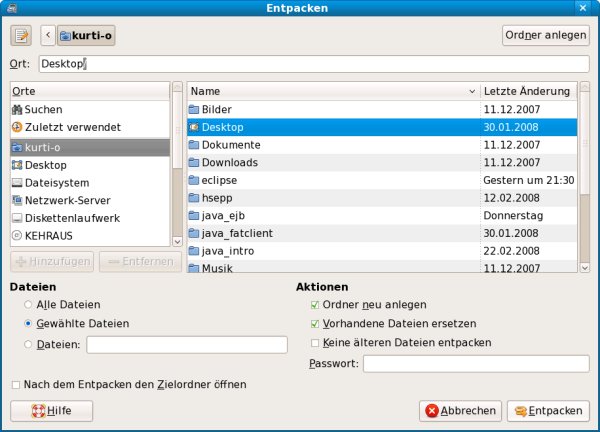Select Suchen in the places sidebar
Image resolution: width=600 pixels, height=432 pixels.
43,109
